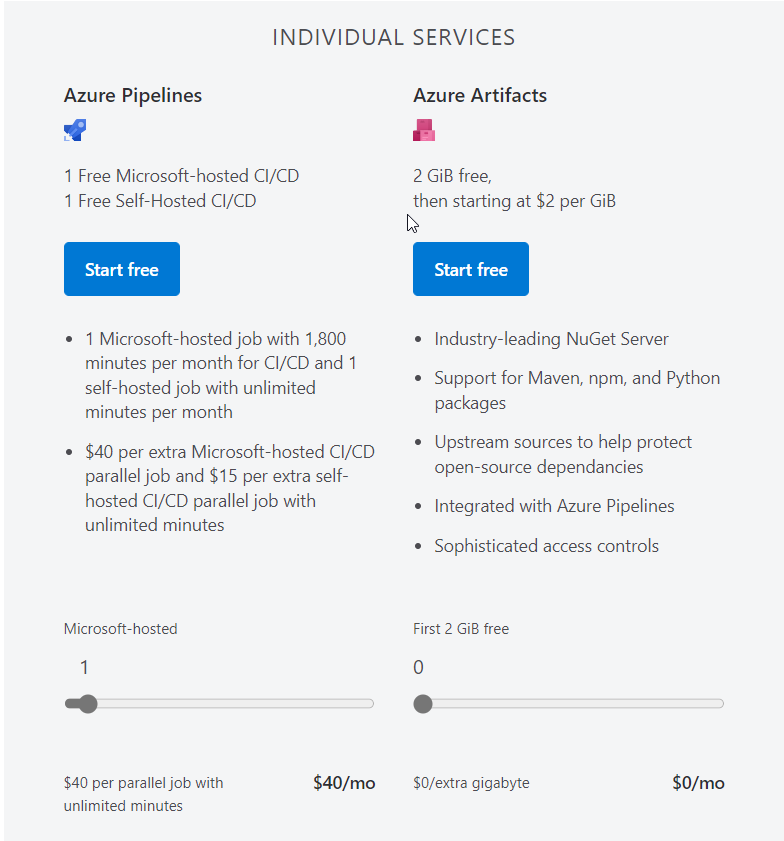Click the Microsoft-hosted job count value
The image size is (784, 841).
pyautogui.click(x=84, y=667)
